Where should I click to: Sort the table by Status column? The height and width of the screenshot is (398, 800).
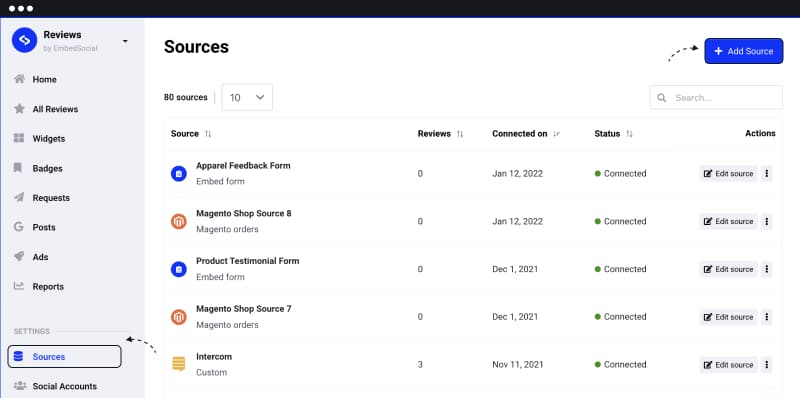(629, 134)
